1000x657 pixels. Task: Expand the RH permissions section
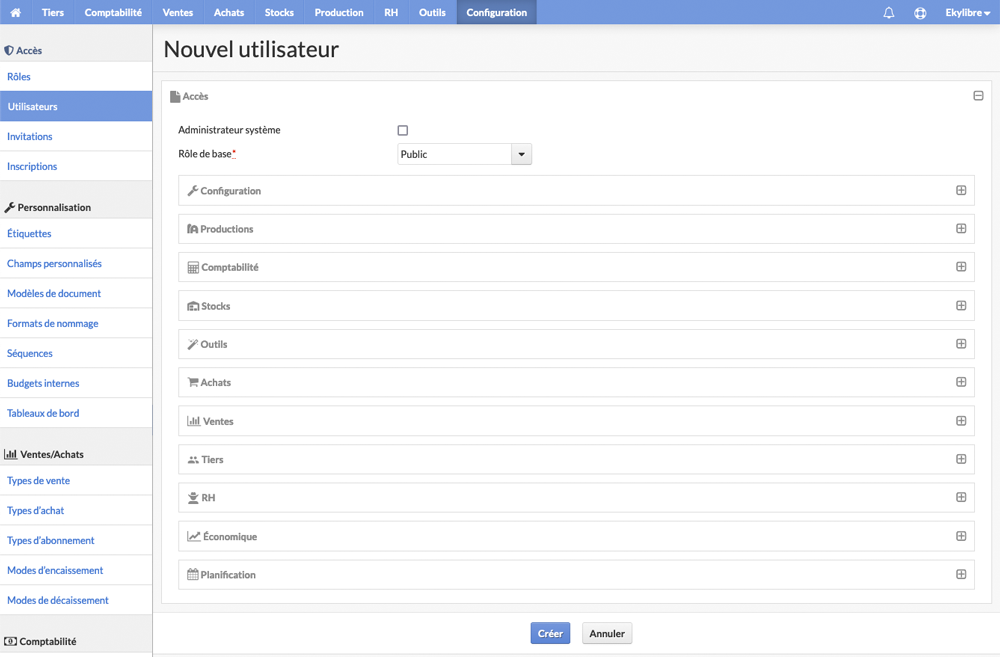click(x=961, y=497)
